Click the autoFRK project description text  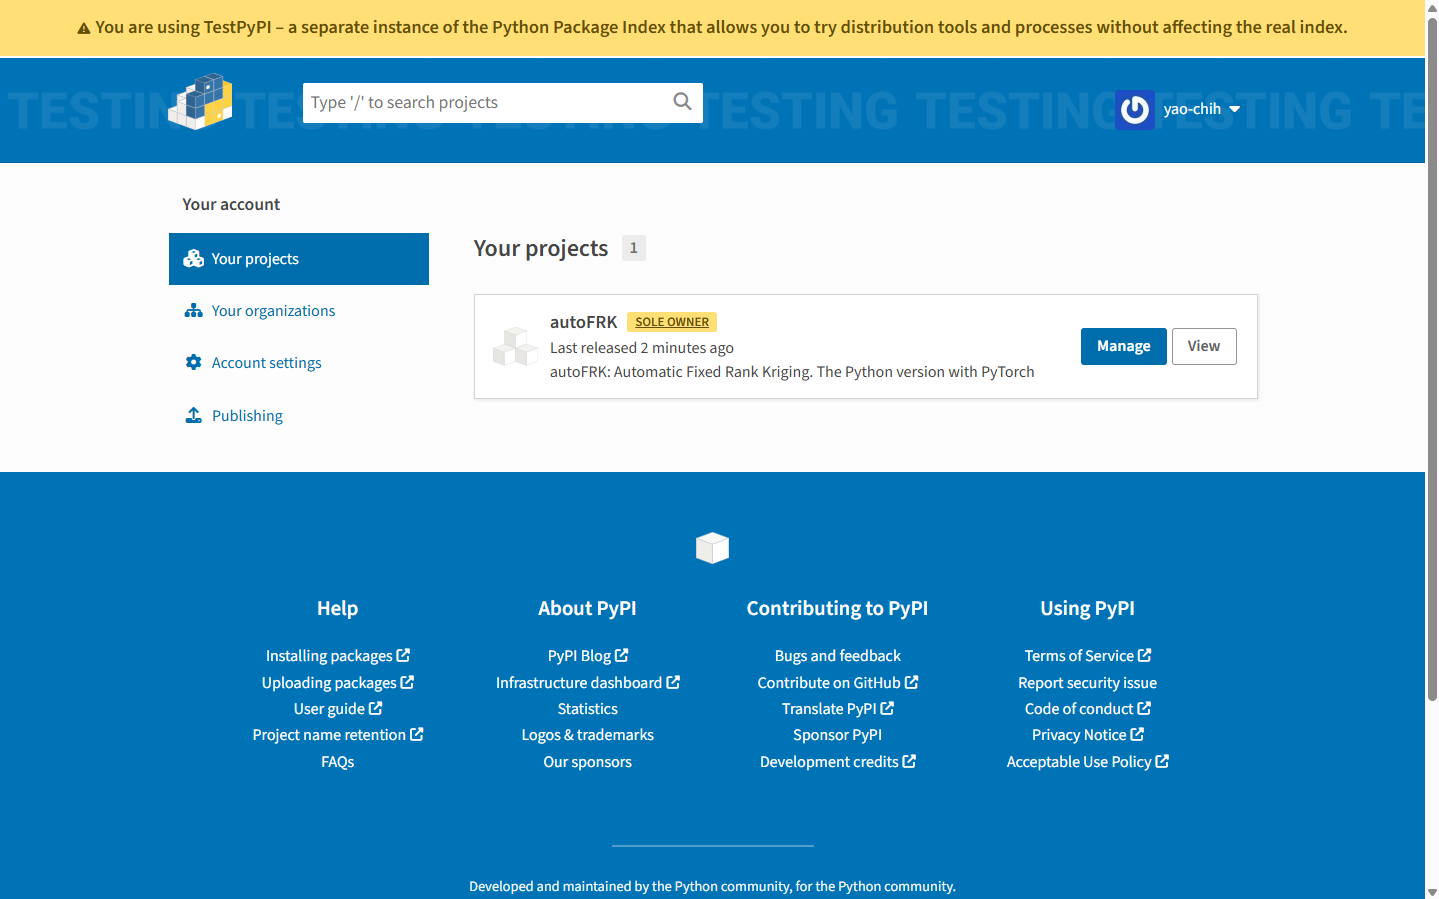coord(792,372)
